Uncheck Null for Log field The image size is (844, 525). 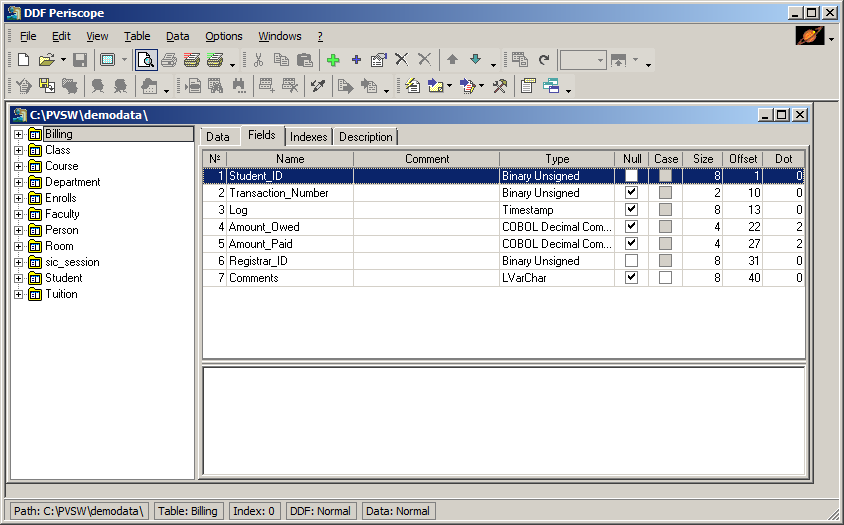[x=631, y=209]
